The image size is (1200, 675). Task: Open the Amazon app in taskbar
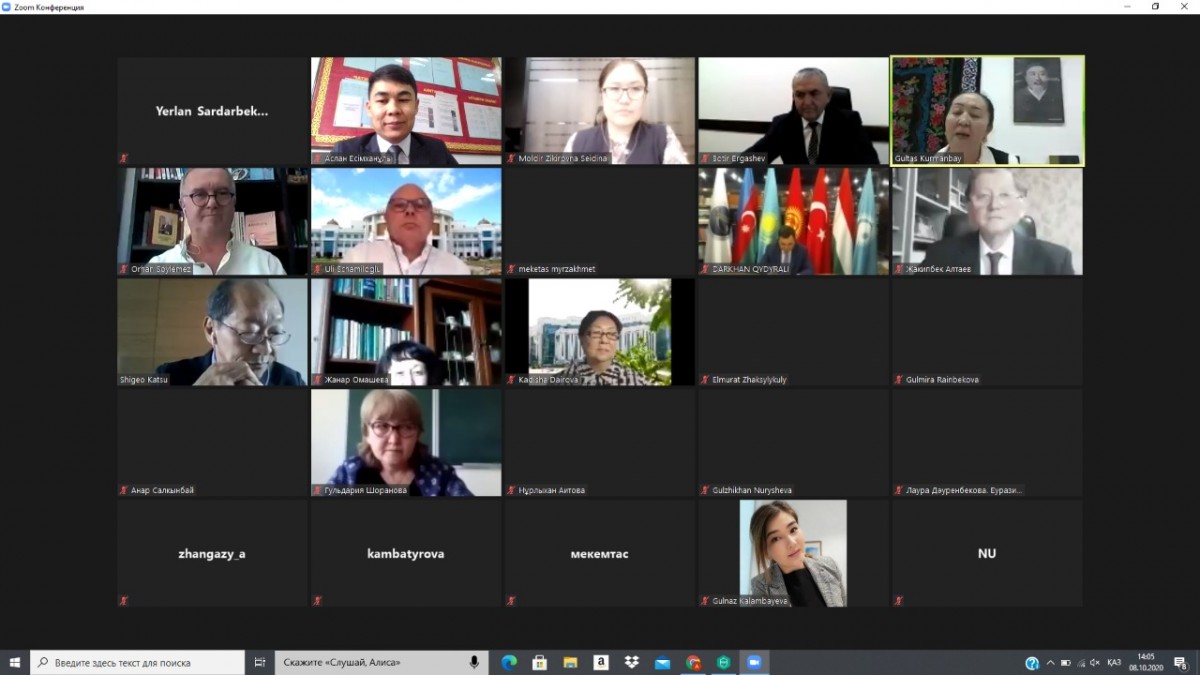(601, 662)
